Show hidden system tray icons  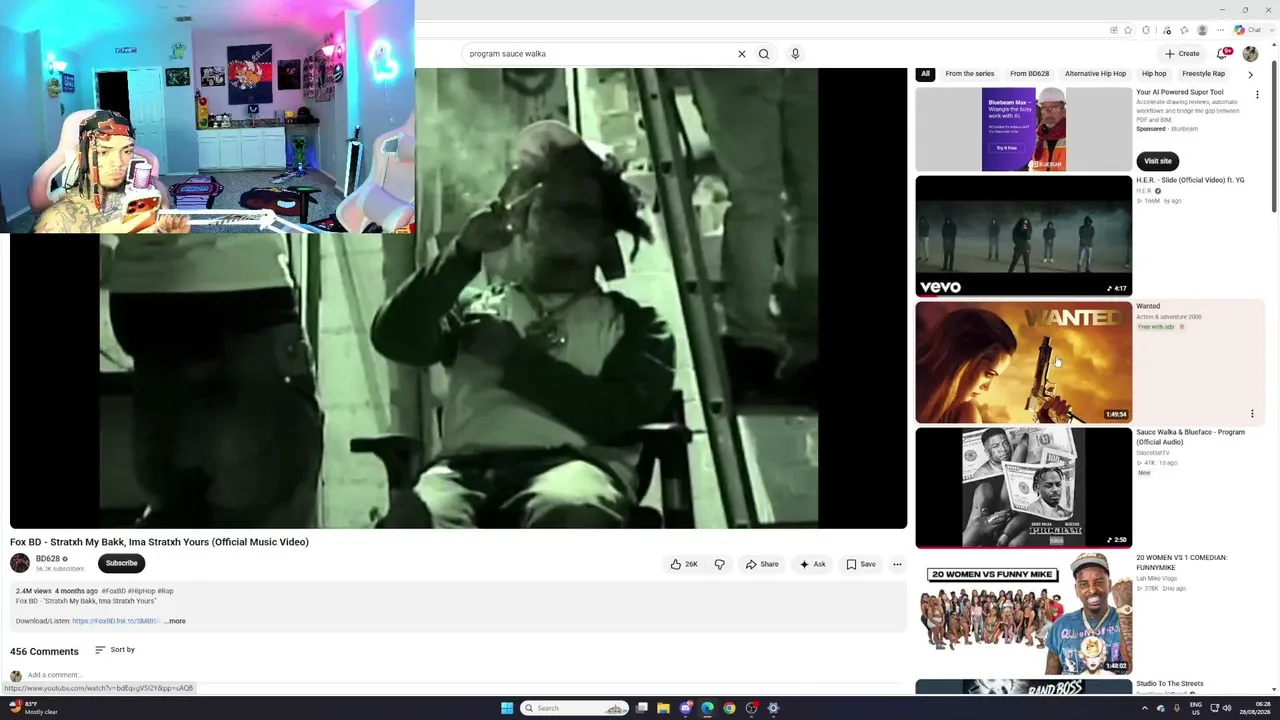(1145, 708)
